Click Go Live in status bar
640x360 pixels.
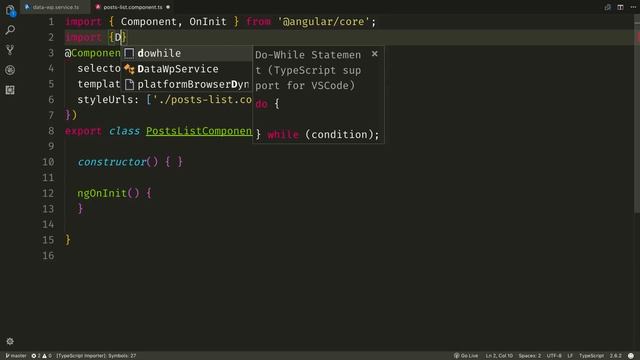[x=466, y=356]
